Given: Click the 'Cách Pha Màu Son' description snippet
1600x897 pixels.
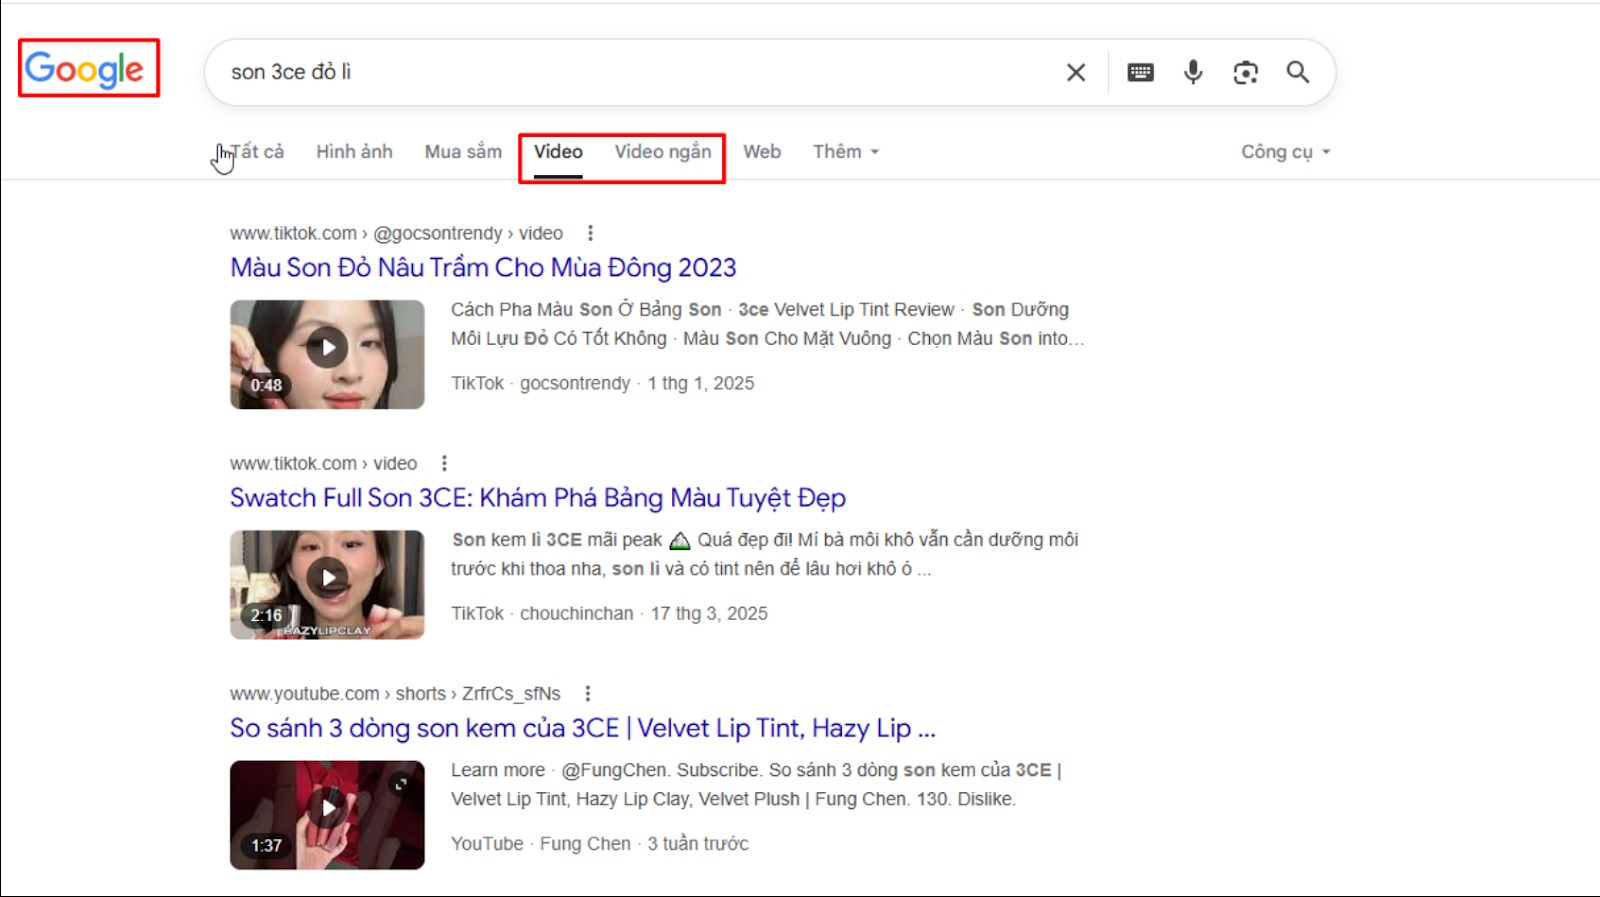Looking at the screenshot, I should coord(767,324).
